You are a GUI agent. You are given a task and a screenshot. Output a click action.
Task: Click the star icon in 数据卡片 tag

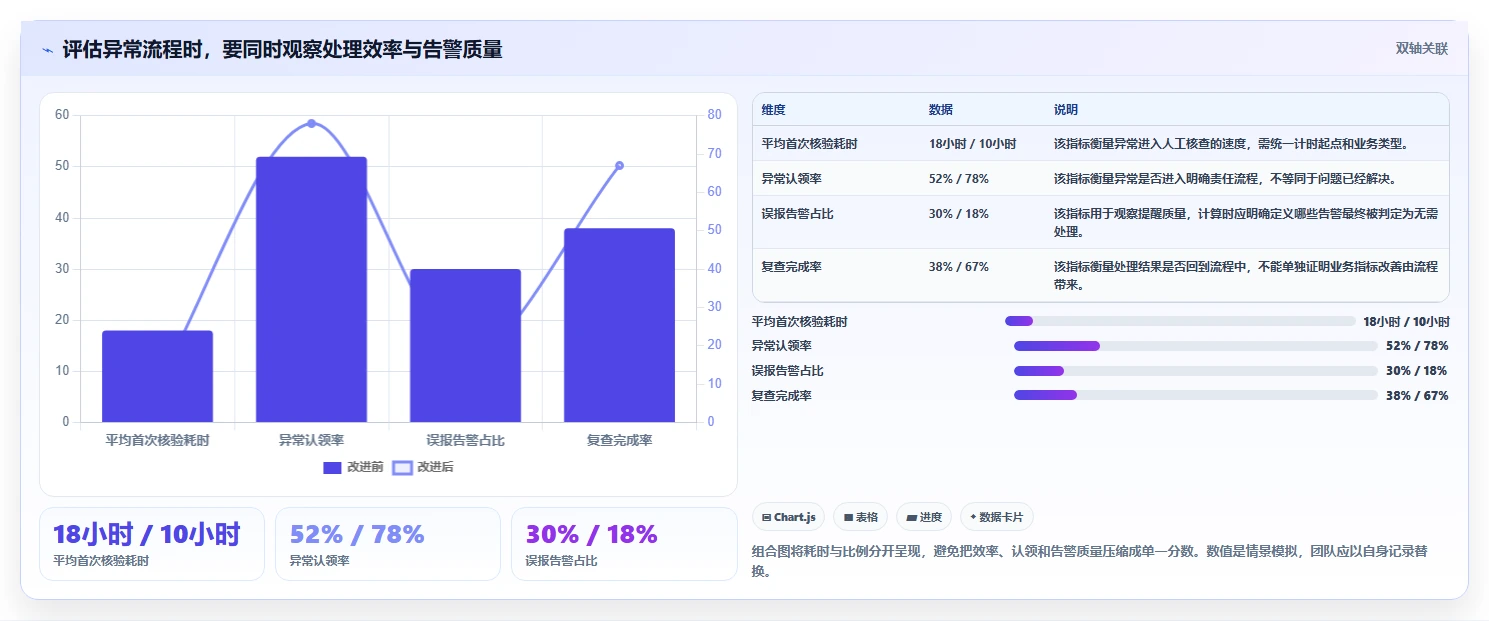pyautogui.click(x=973, y=517)
